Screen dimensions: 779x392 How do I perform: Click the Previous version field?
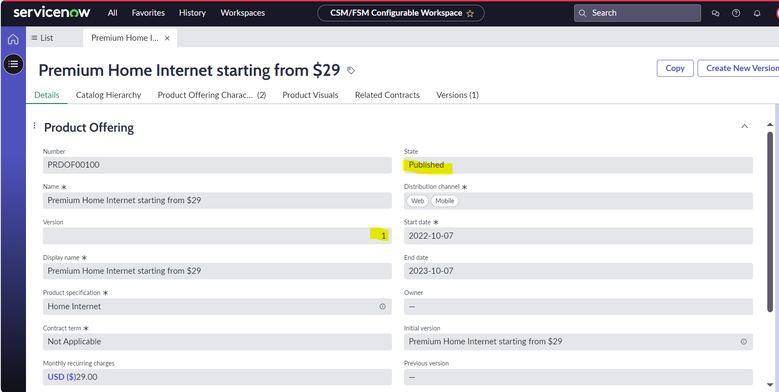tap(578, 377)
